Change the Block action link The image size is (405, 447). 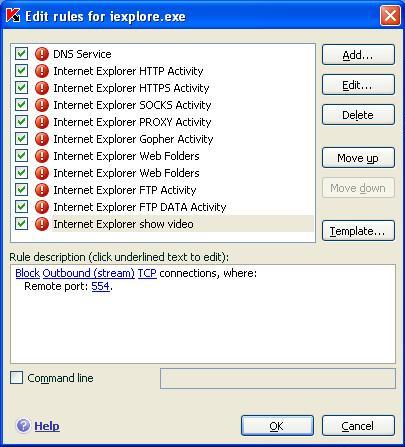pos(28,273)
